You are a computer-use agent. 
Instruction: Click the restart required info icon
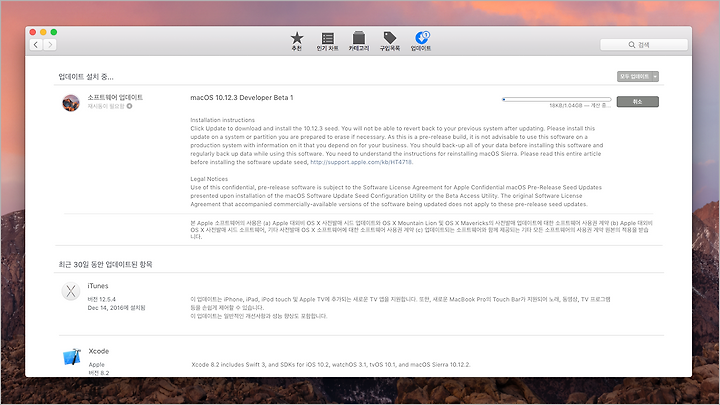pos(129,106)
